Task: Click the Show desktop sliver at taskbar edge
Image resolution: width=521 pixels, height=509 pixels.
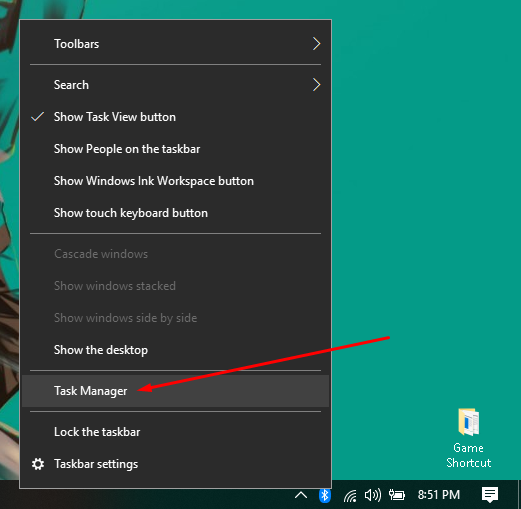Action: [519, 495]
